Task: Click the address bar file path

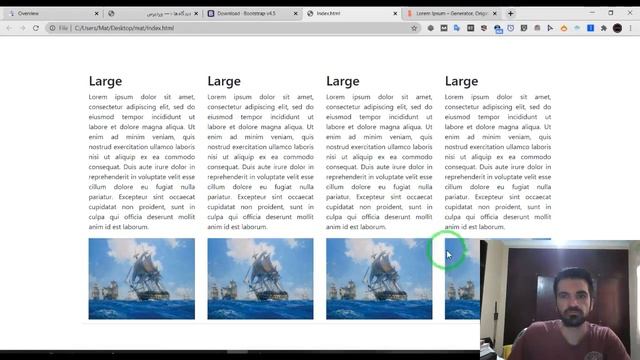Action: click(124, 28)
